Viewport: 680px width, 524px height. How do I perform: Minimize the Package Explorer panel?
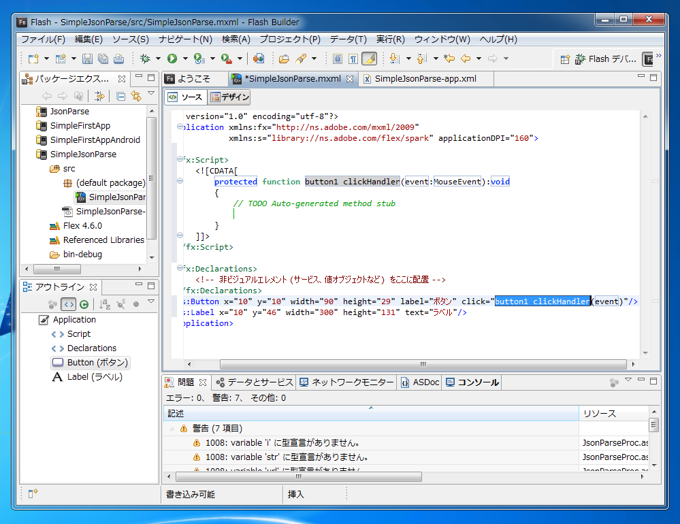[x=139, y=77]
